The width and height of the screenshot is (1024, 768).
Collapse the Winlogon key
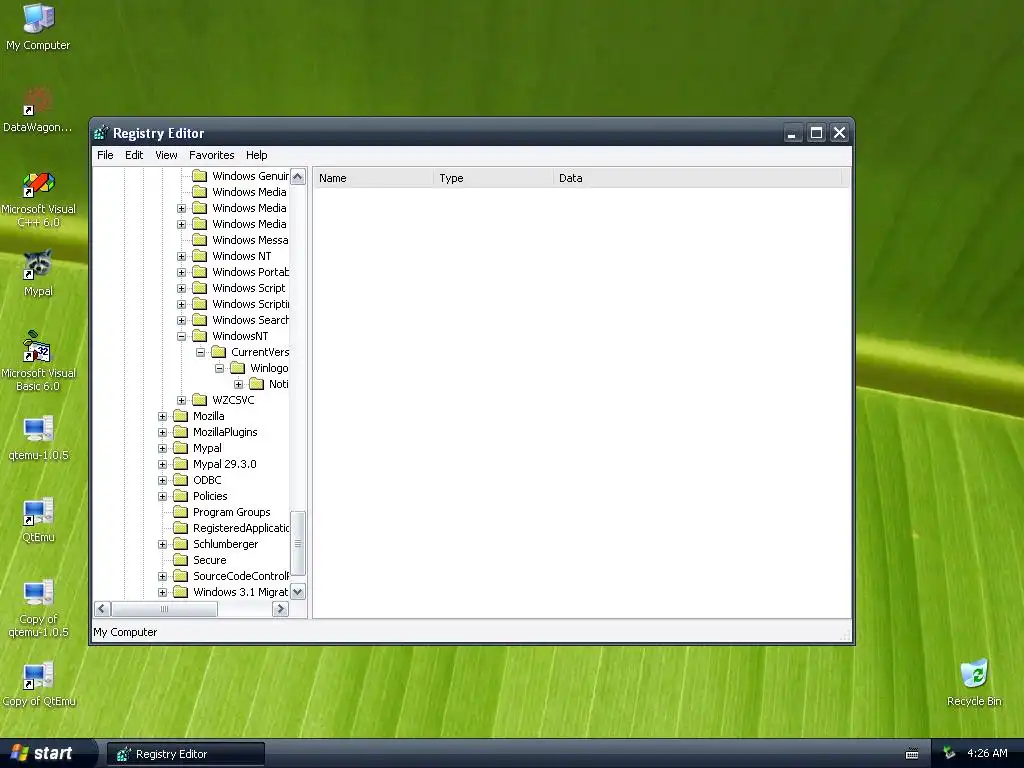(x=219, y=368)
